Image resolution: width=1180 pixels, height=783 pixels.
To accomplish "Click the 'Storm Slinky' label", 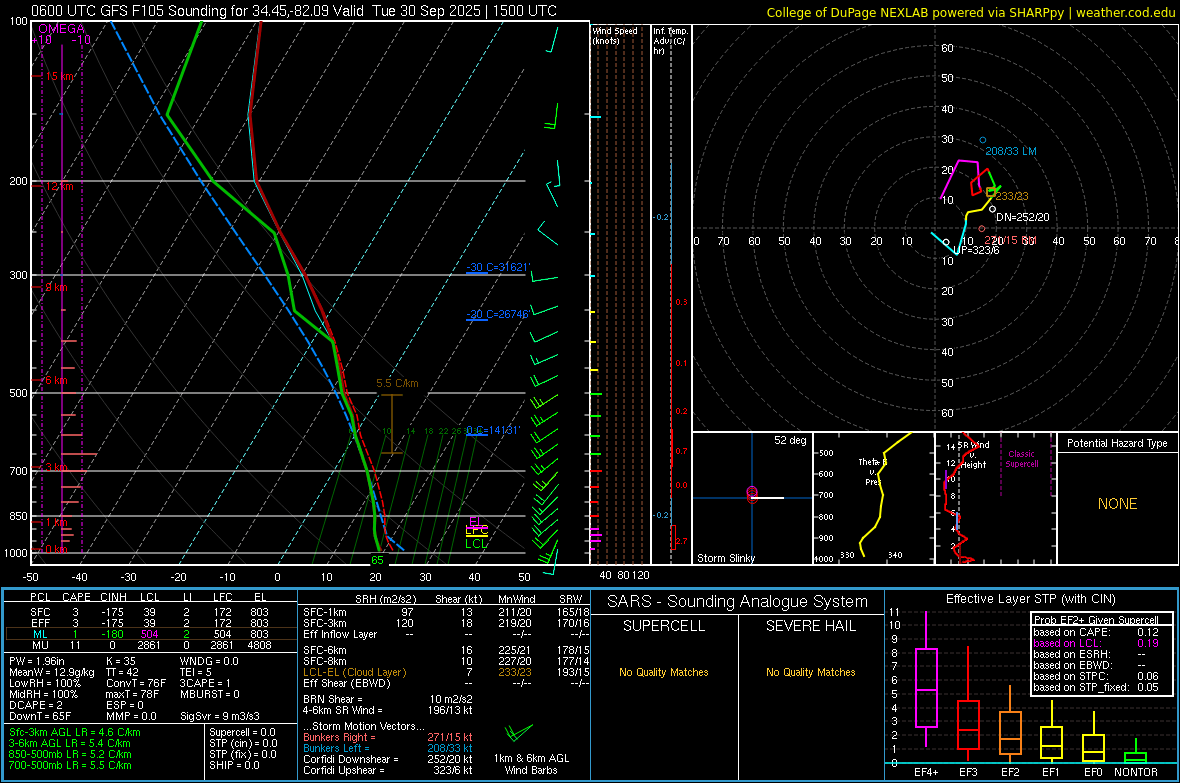I will pyautogui.click(x=725, y=558).
